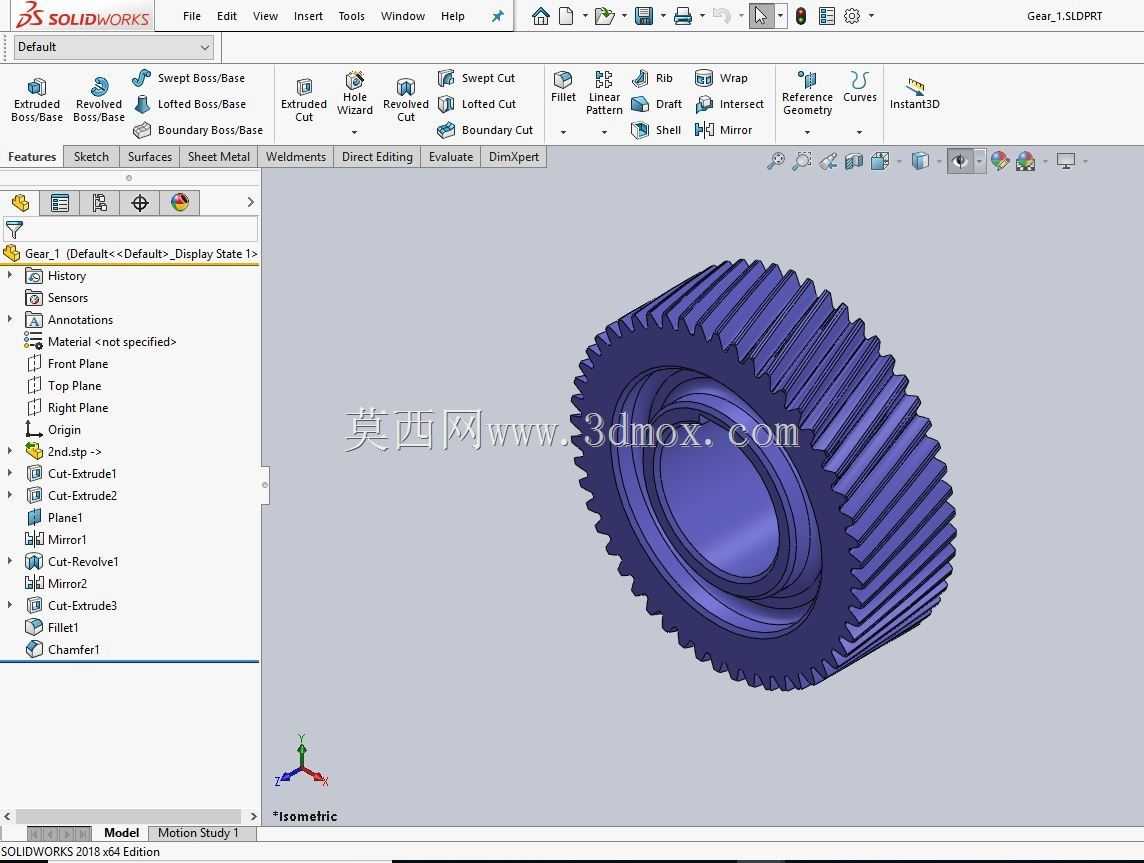Click the Save toolbar icon
The height and width of the screenshot is (863, 1144).
coord(644,16)
